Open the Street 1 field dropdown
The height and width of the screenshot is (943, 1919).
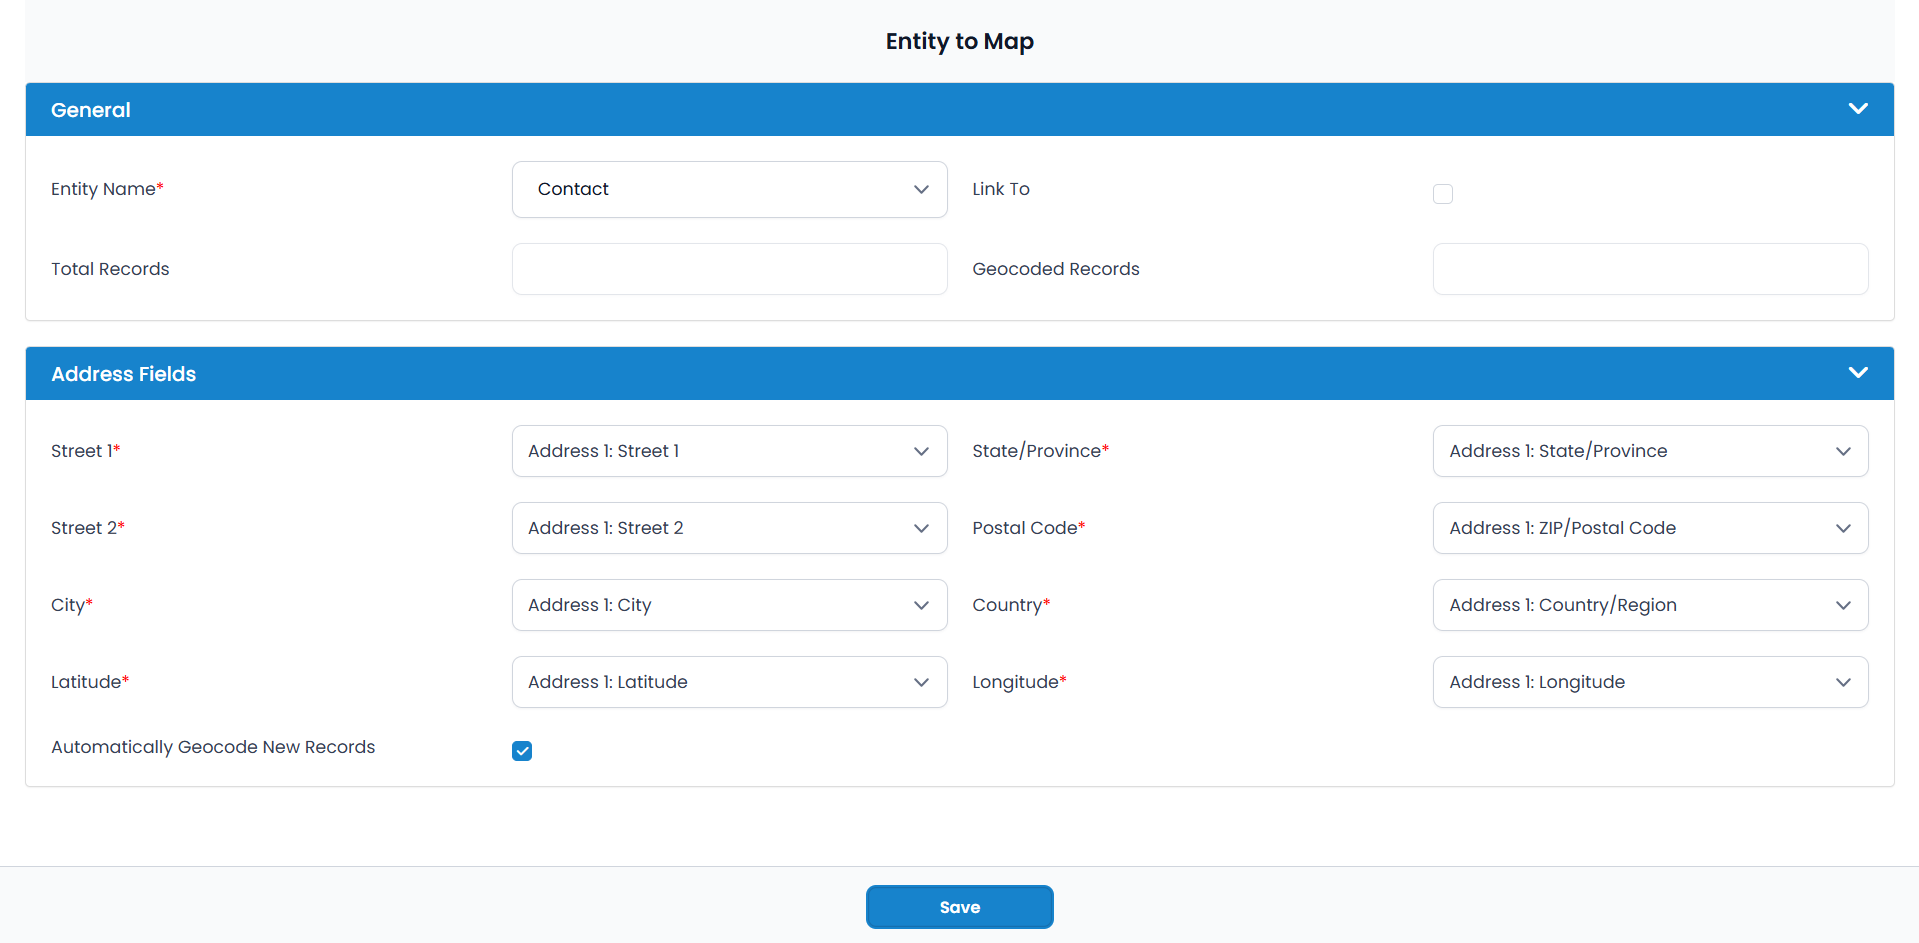click(x=729, y=451)
